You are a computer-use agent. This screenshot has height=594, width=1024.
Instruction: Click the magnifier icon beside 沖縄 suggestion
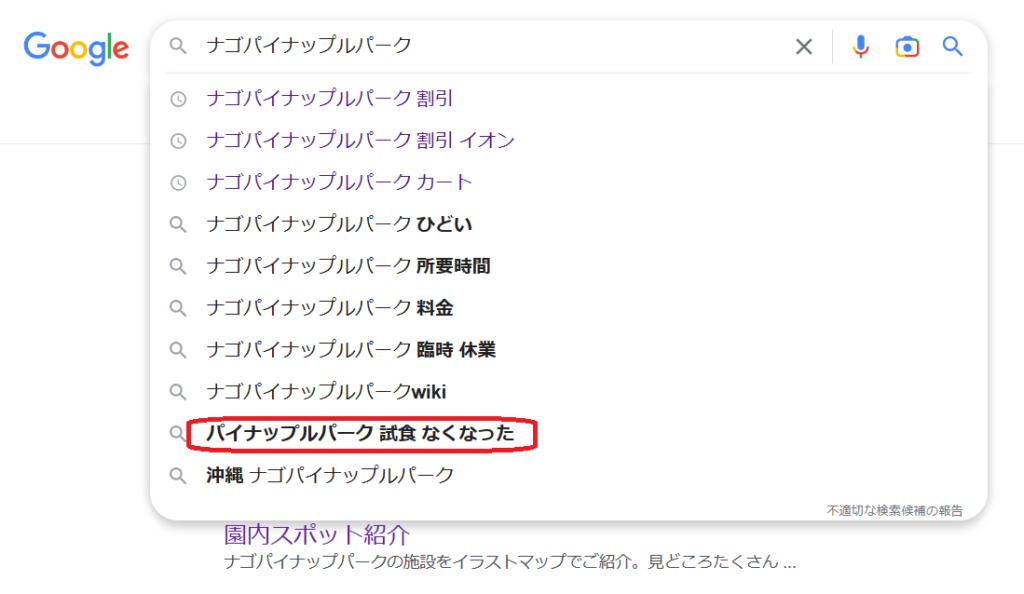178,475
